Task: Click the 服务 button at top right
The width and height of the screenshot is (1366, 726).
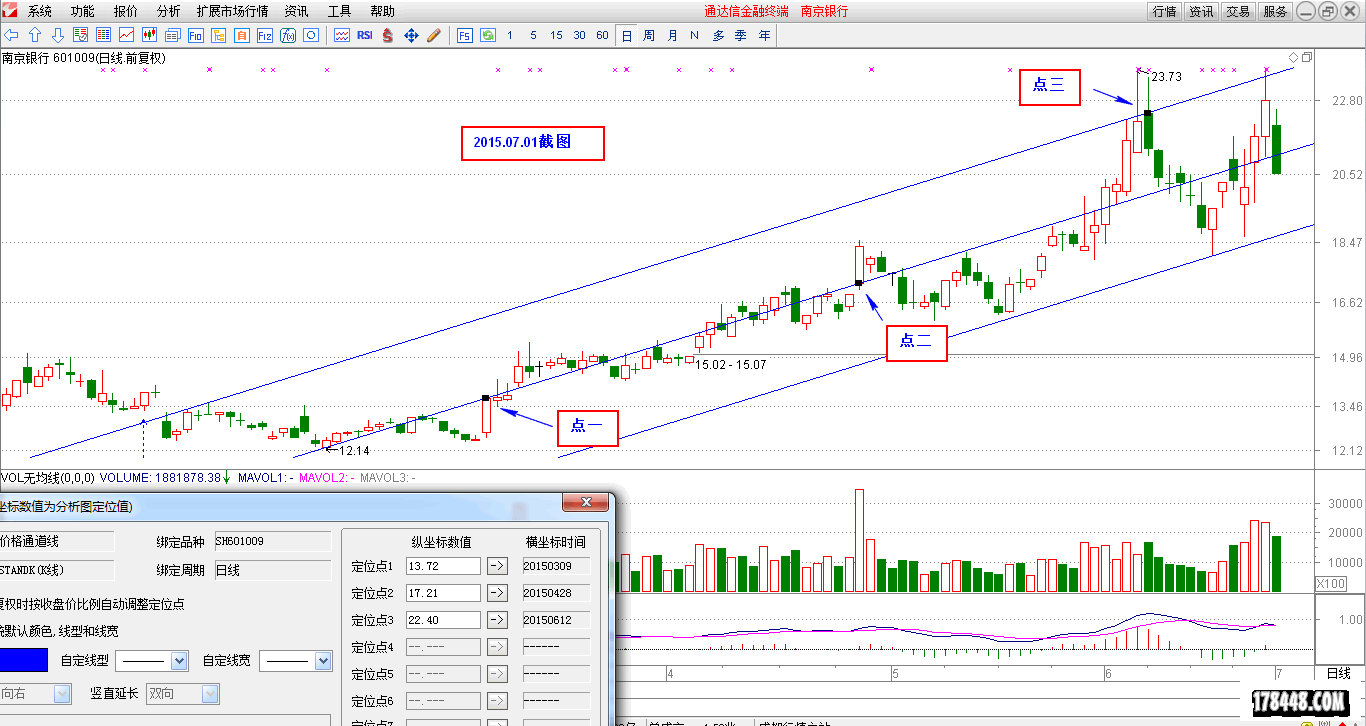Action: [1275, 11]
